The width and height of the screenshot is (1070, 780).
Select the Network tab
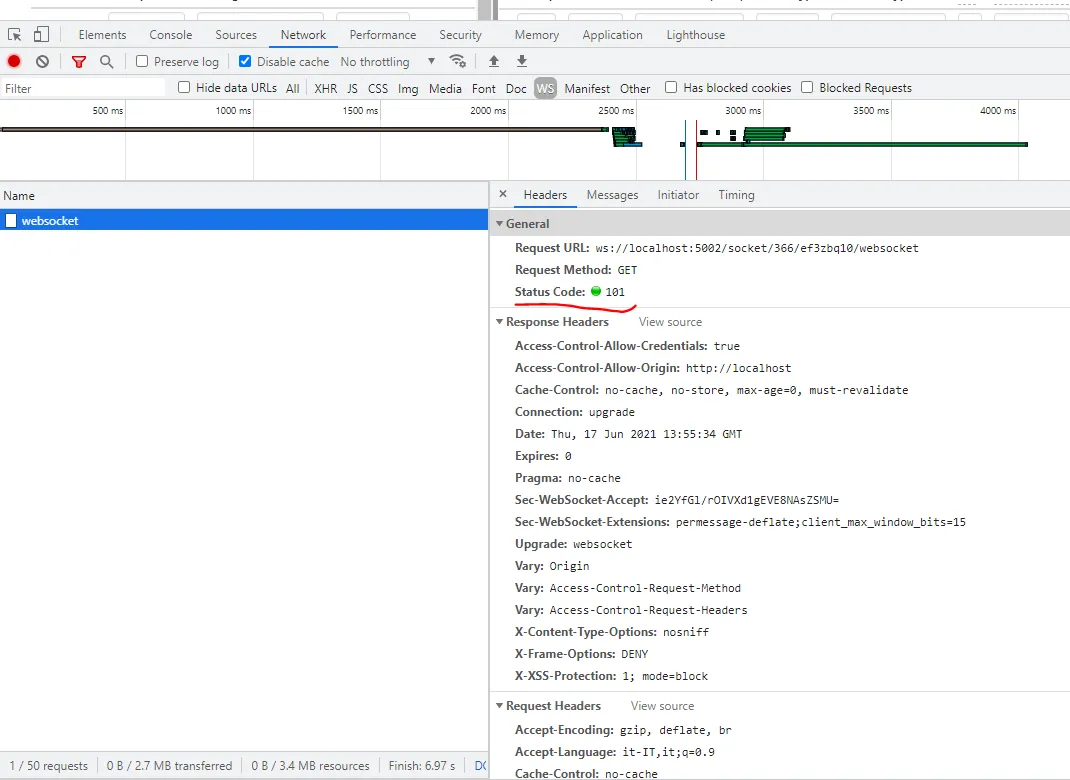click(x=304, y=35)
